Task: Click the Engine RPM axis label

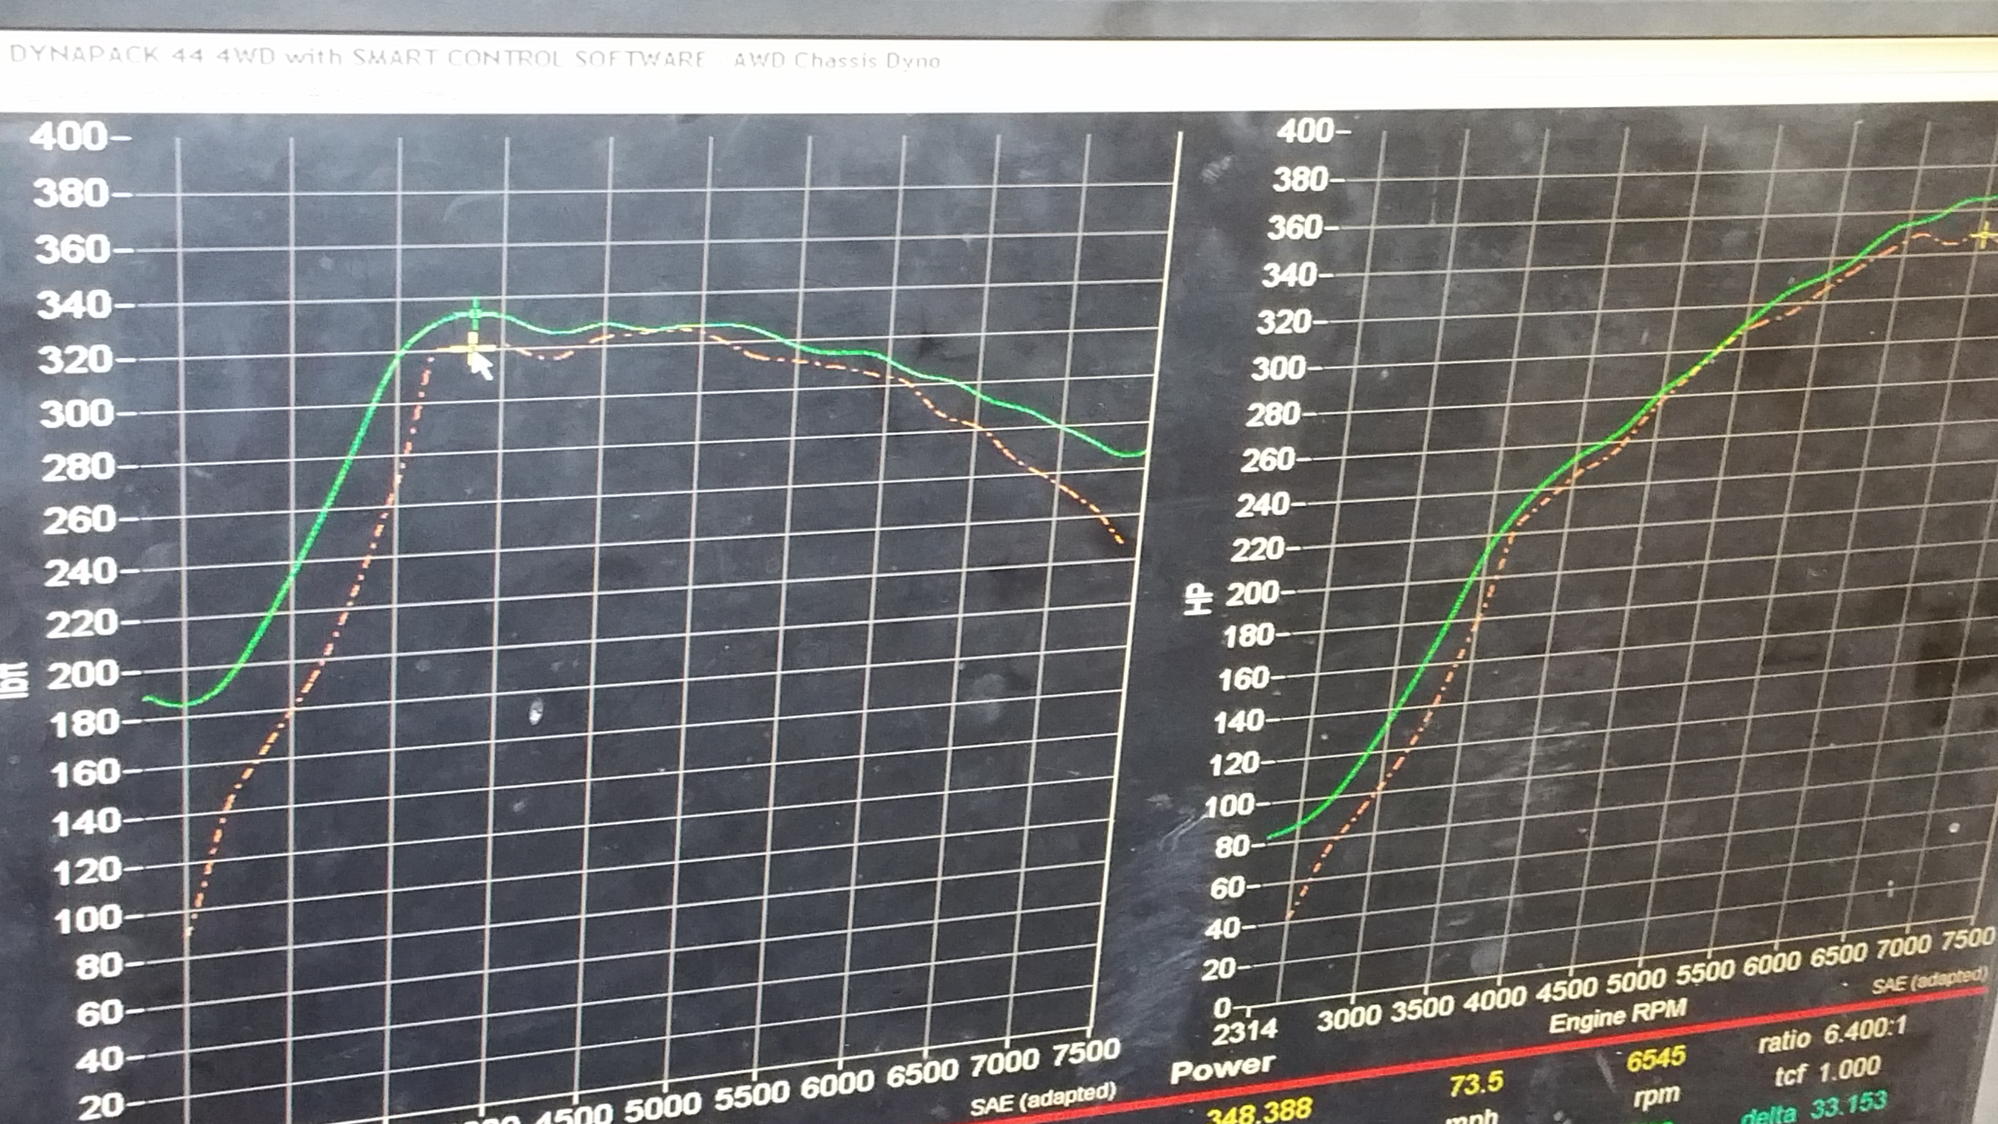Action: [x=1617, y=1017]
